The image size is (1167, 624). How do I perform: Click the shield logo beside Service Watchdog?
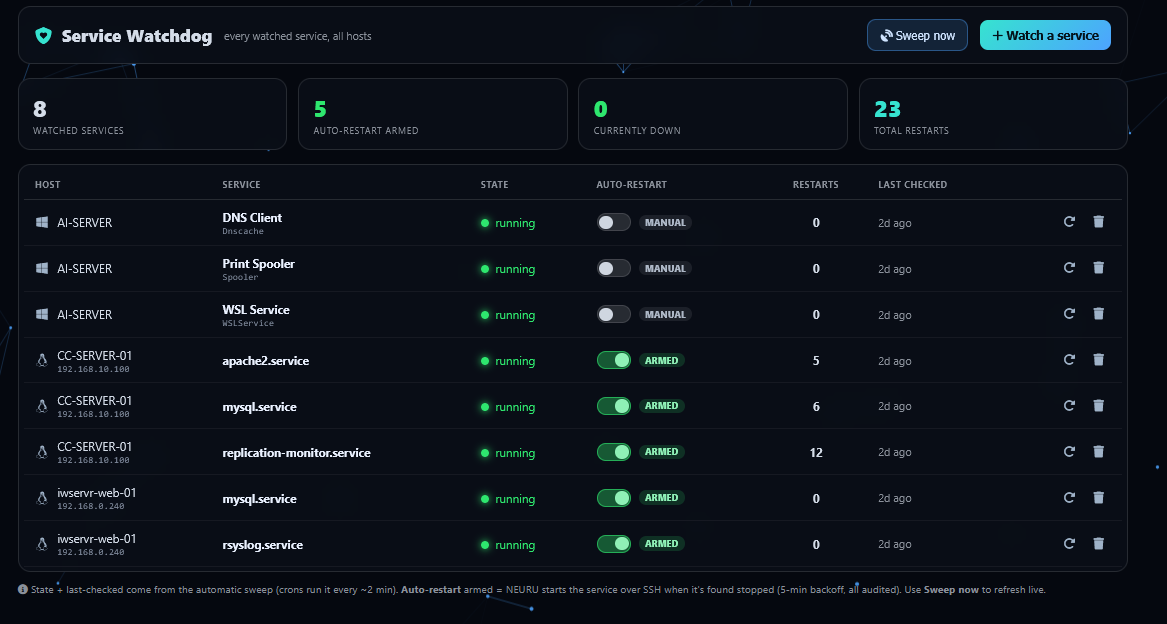click(x=43, y=36)
